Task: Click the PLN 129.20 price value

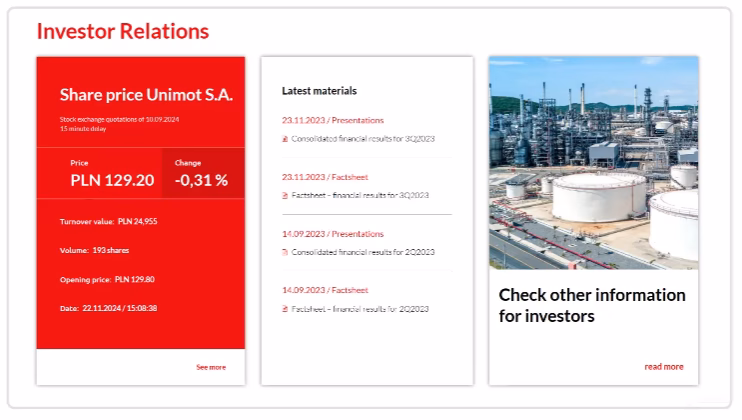Action: 112,180
